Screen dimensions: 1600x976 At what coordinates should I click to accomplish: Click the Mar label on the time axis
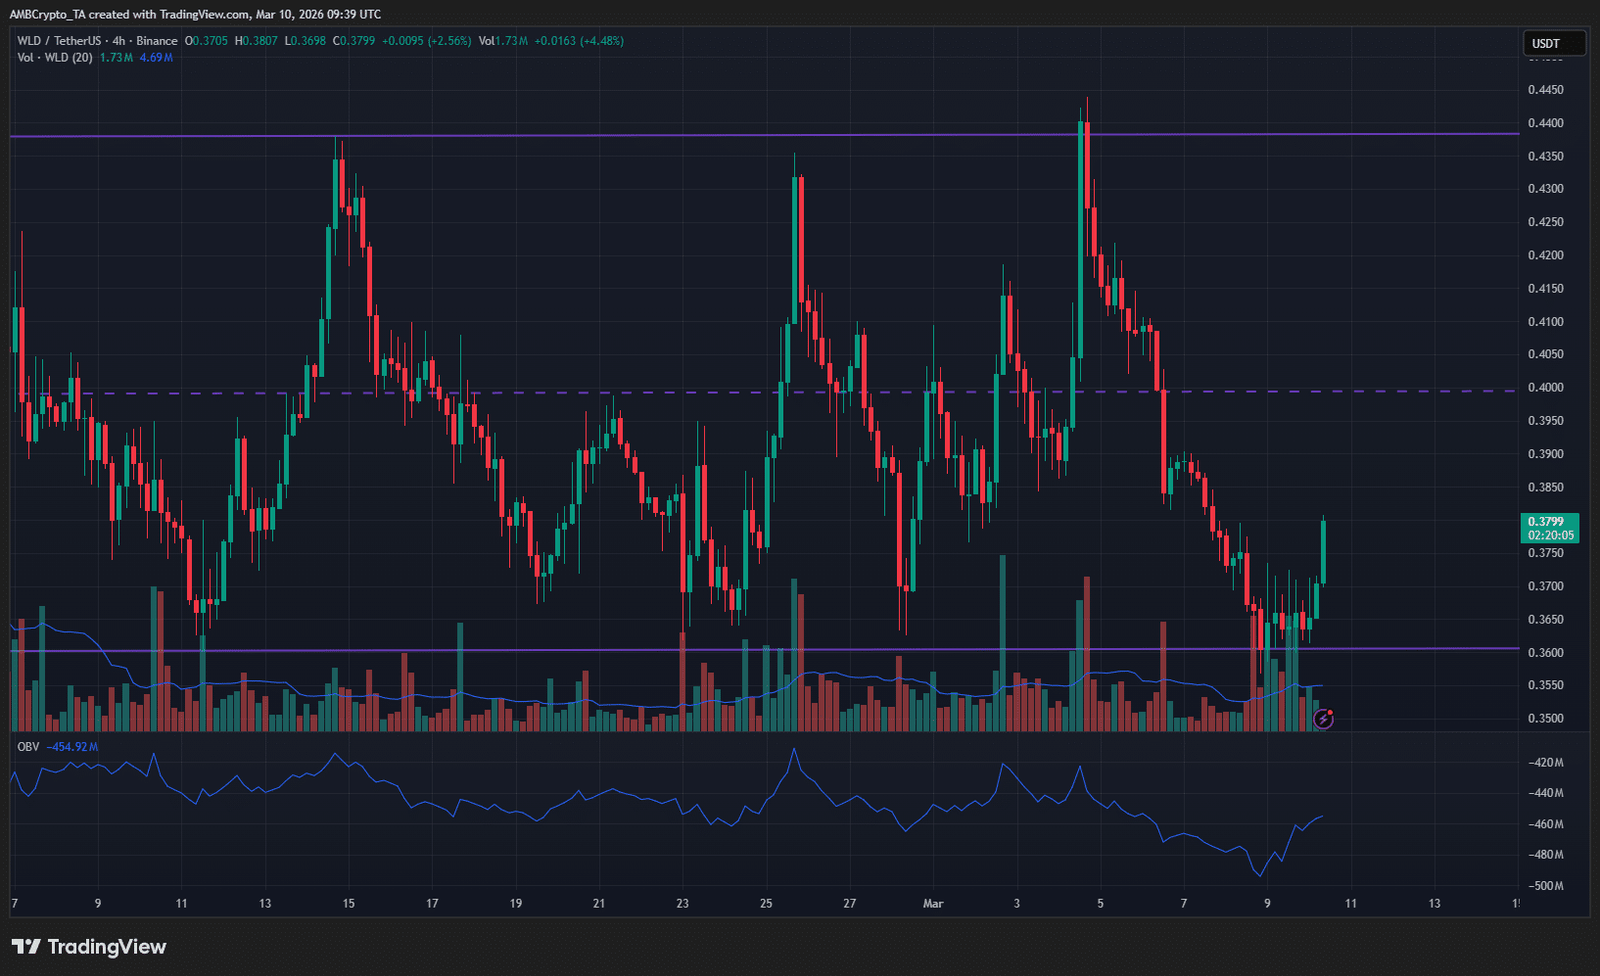pos(933,904)
